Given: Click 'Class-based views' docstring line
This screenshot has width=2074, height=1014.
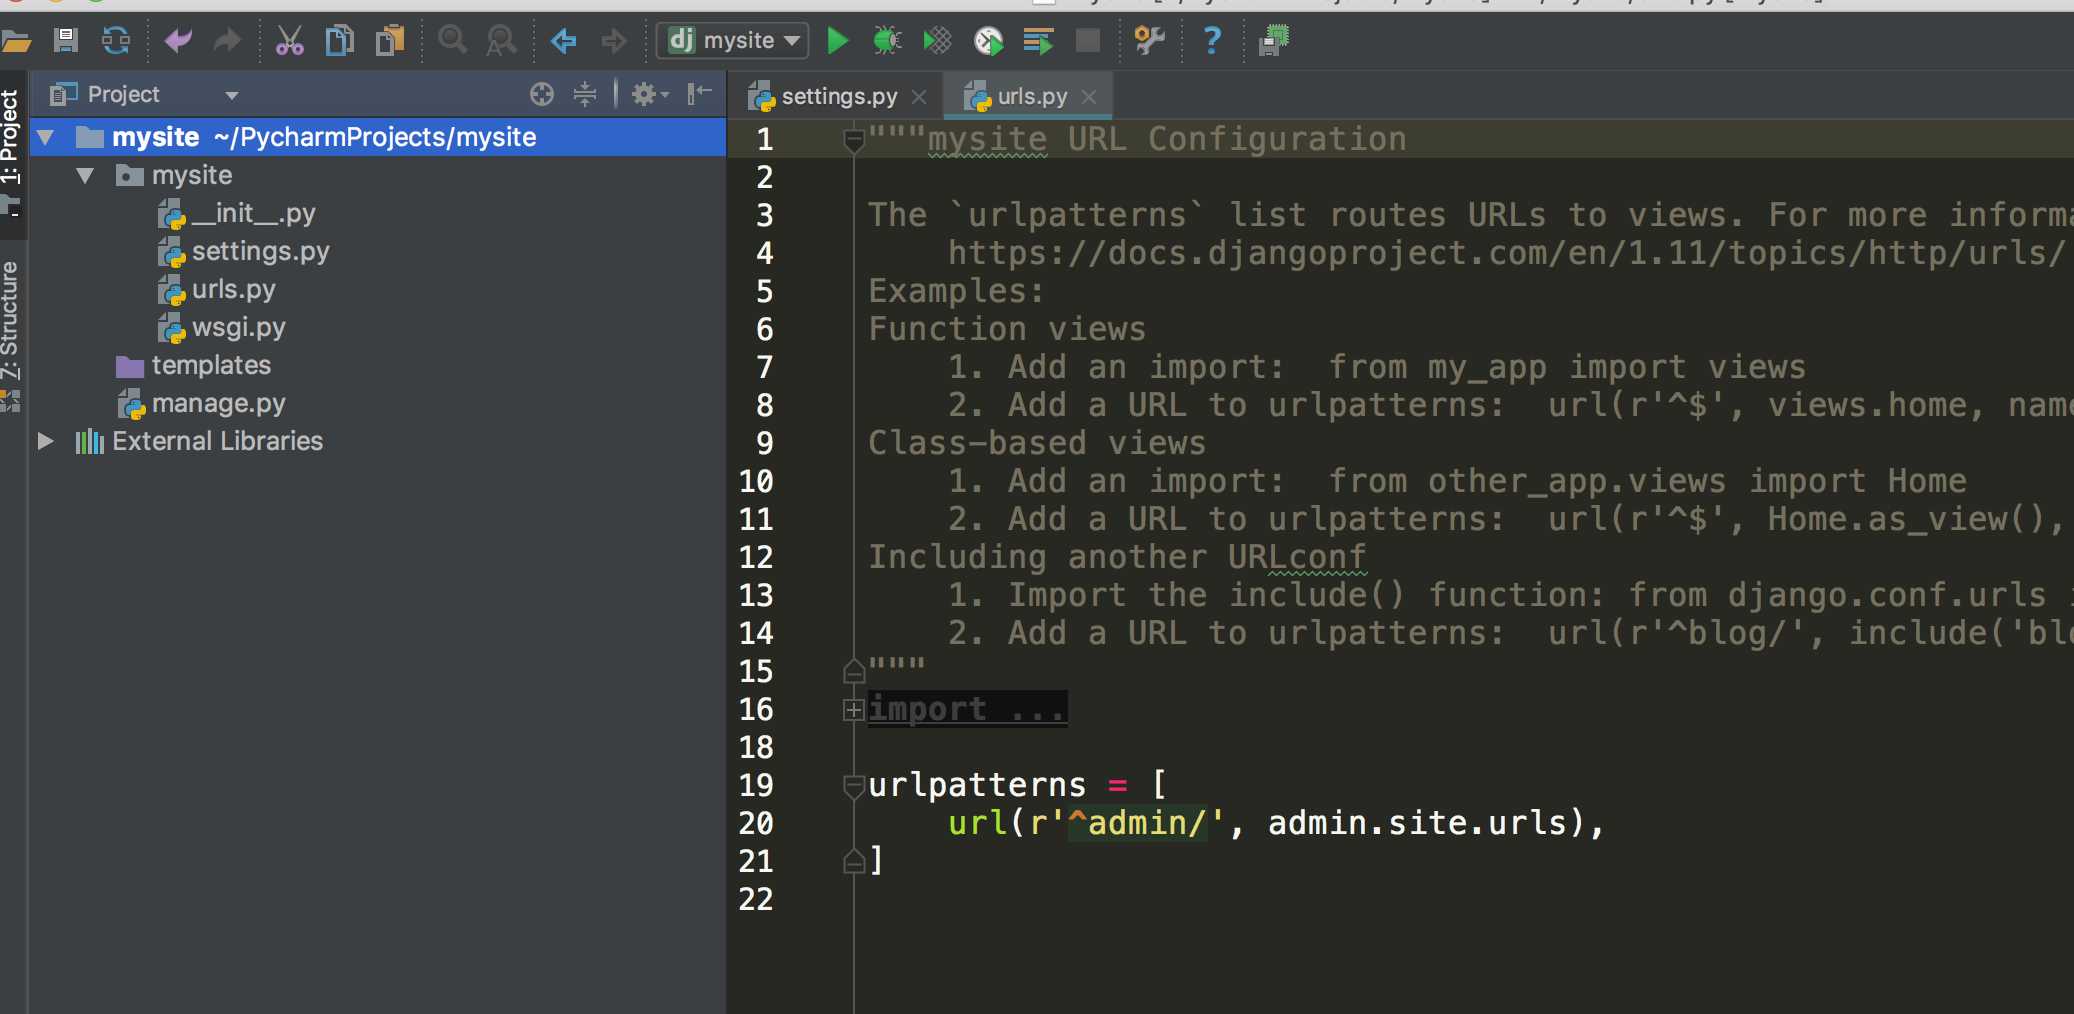Looking at the screenshot, I should (x=1037, y=443).
